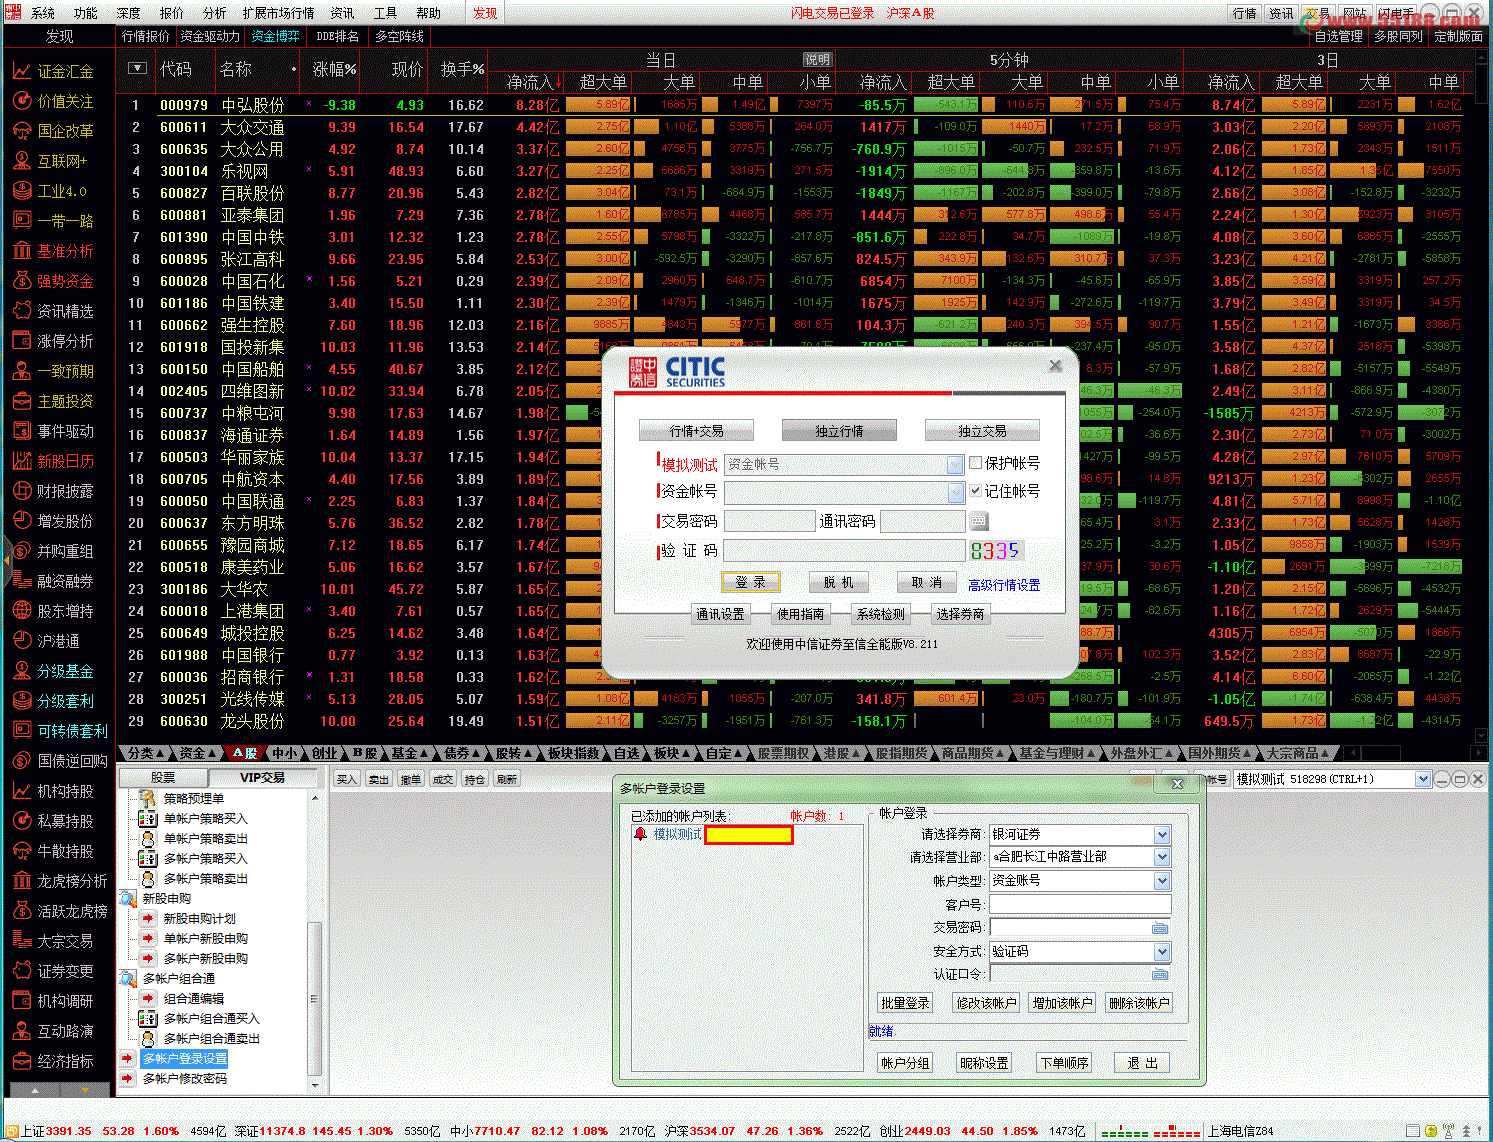
Task: Click the 8335 captcha image to refresh
Action: pyautogui.click(x=995, y=551)
